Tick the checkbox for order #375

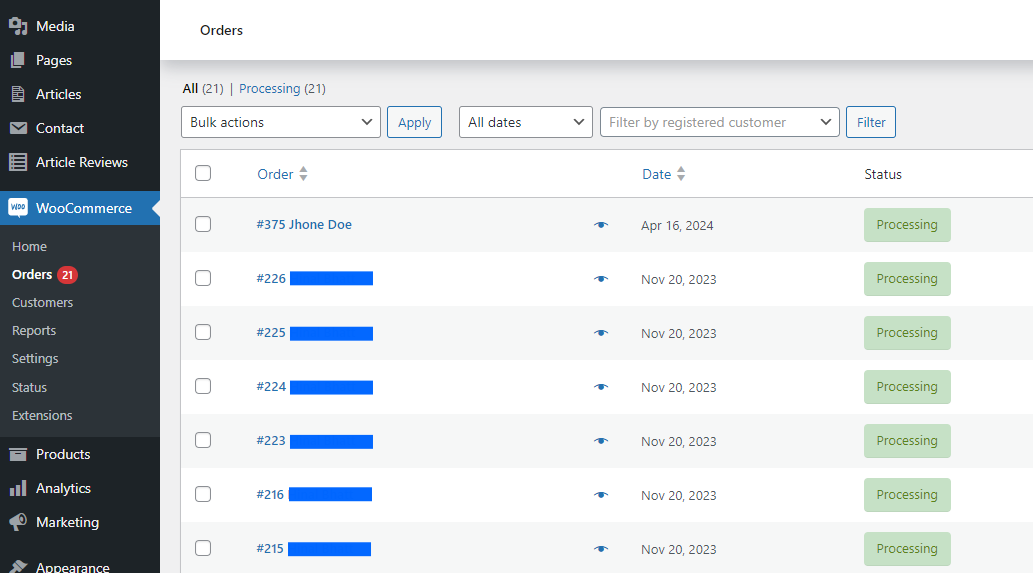click(x=203, y=225)
